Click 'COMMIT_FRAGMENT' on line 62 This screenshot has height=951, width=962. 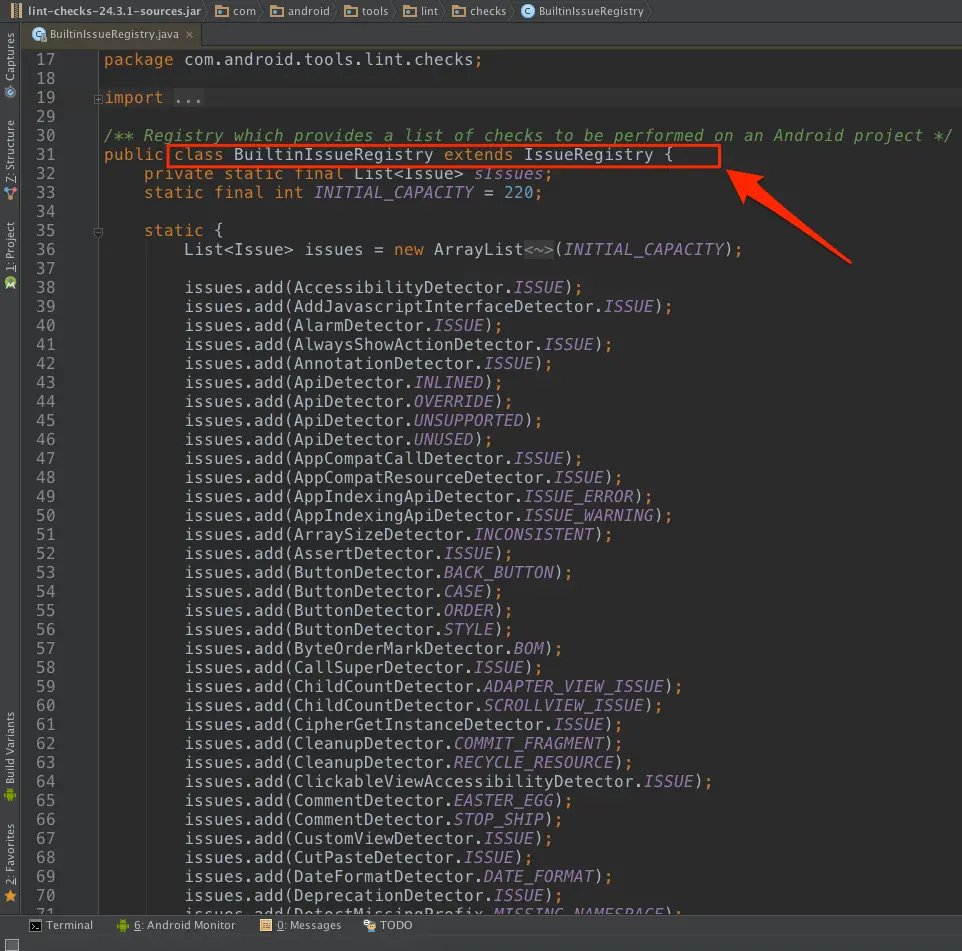(x=528, y=744)
